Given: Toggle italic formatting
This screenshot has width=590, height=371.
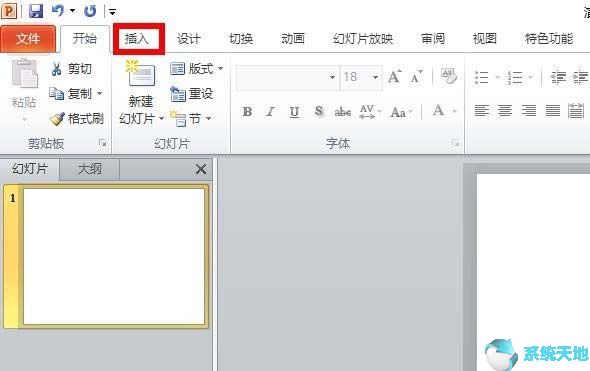Looking at the screenshot, I should coord(270,112).
